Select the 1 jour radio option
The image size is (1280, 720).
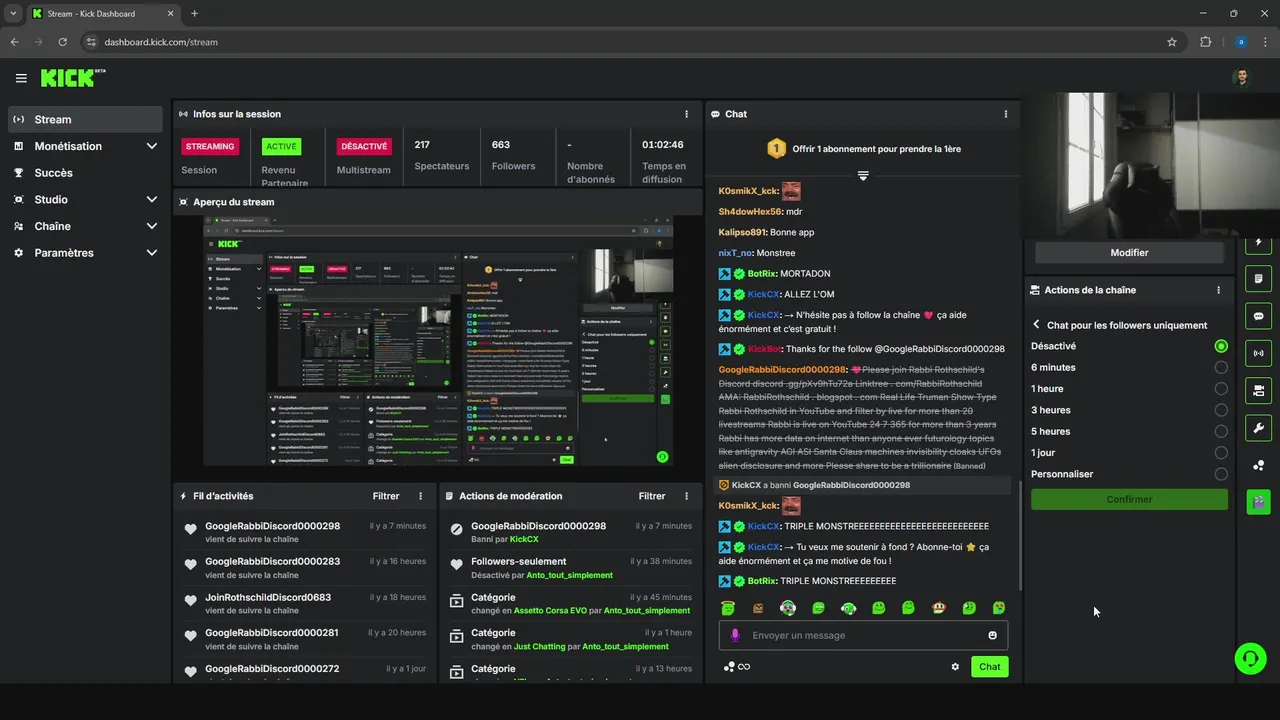tap(1221, 453)
